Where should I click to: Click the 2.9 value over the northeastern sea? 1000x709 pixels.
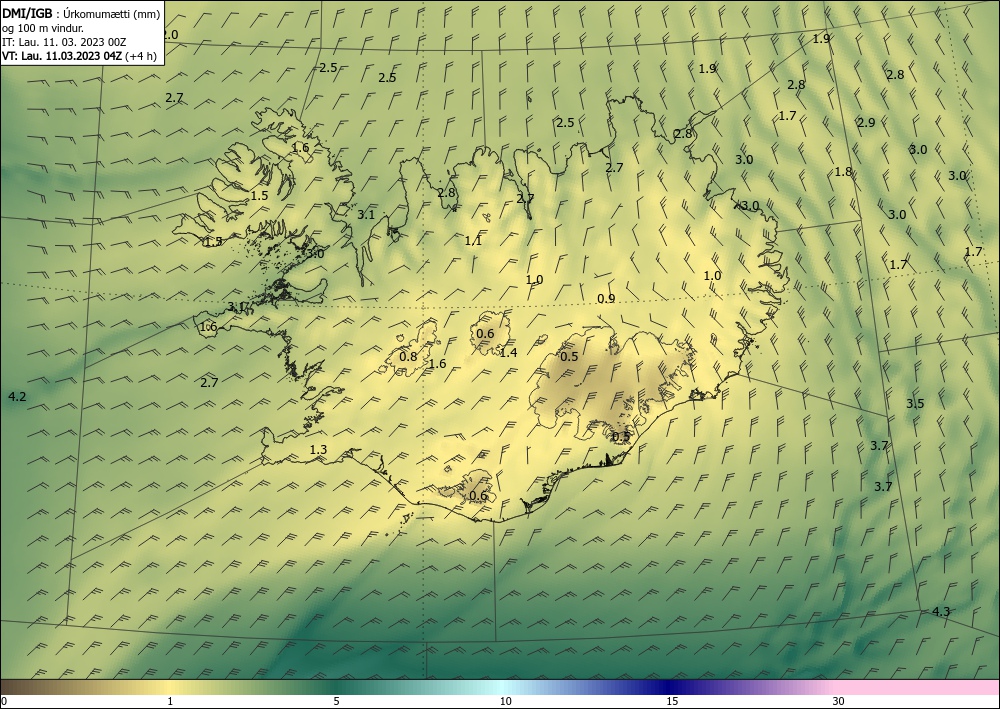pyautogui.click(x=866, y=122)
